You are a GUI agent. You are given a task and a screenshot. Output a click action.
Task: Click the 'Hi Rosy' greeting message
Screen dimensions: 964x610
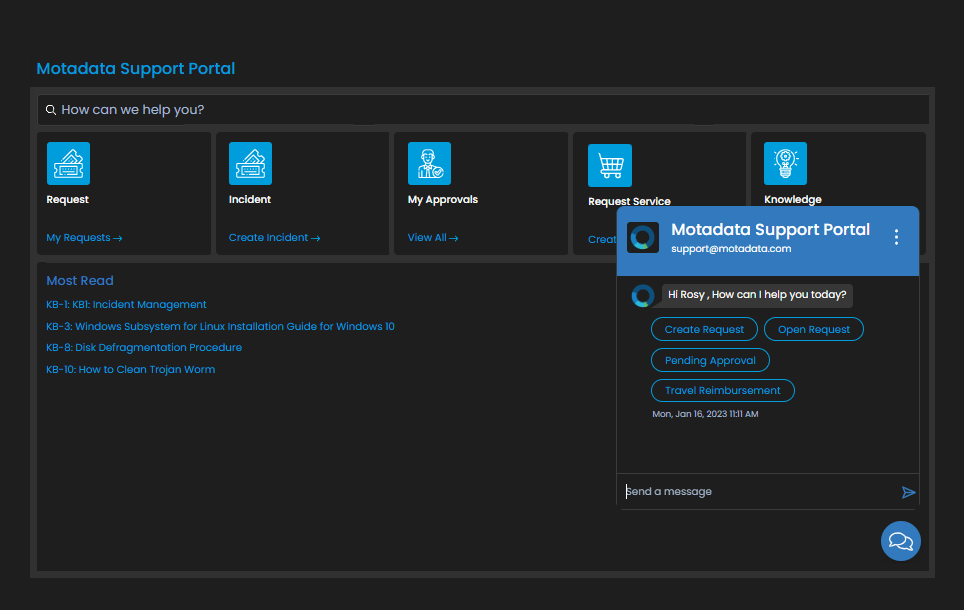(x=757, y=295)
